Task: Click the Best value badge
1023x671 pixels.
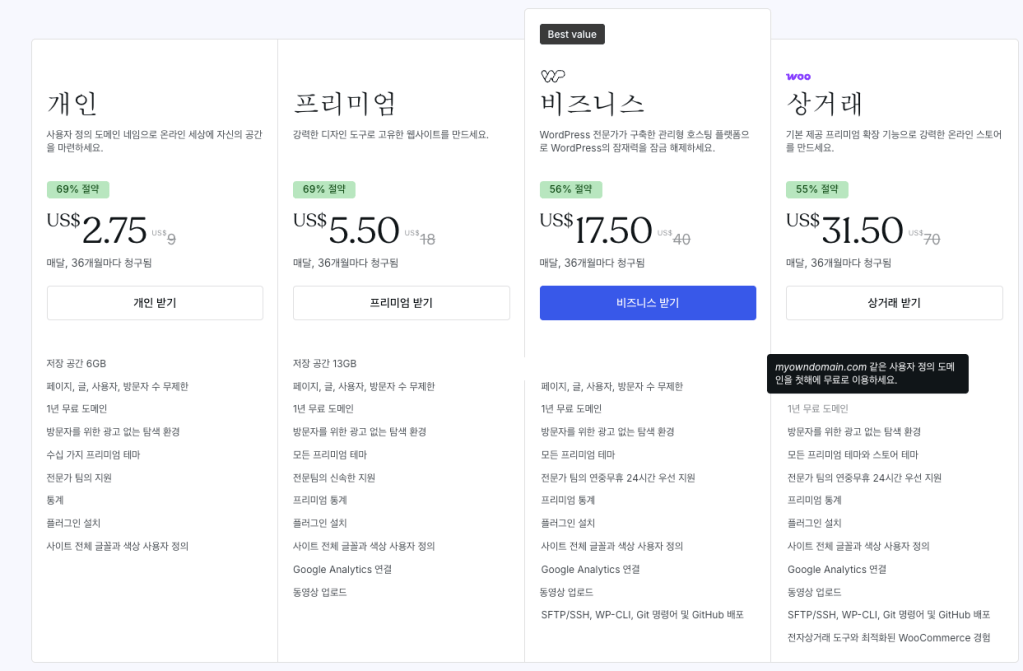Action: click(x=572, y=34)
